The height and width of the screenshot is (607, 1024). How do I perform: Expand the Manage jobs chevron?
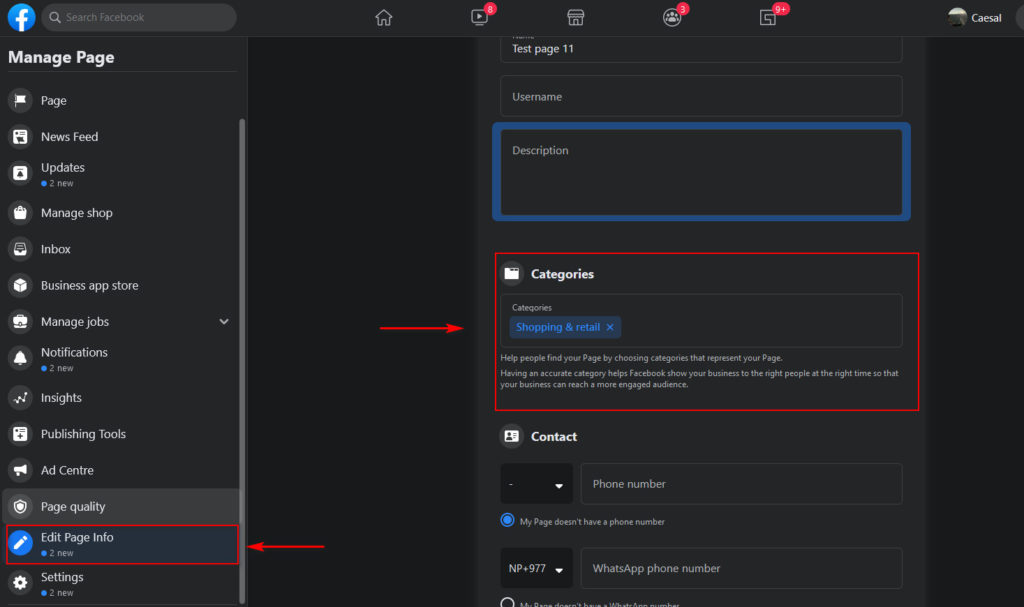[224, 321]
